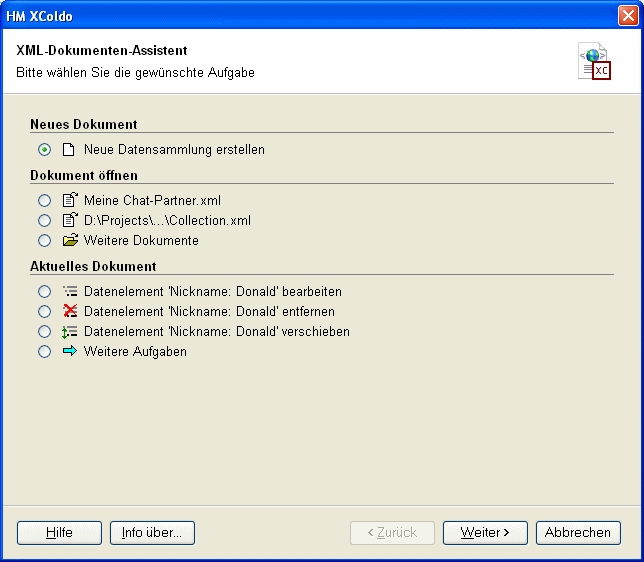Select the Weitere Dokumente radio button
The height and width of the screenshot is (562, 644).
[44, 240]
